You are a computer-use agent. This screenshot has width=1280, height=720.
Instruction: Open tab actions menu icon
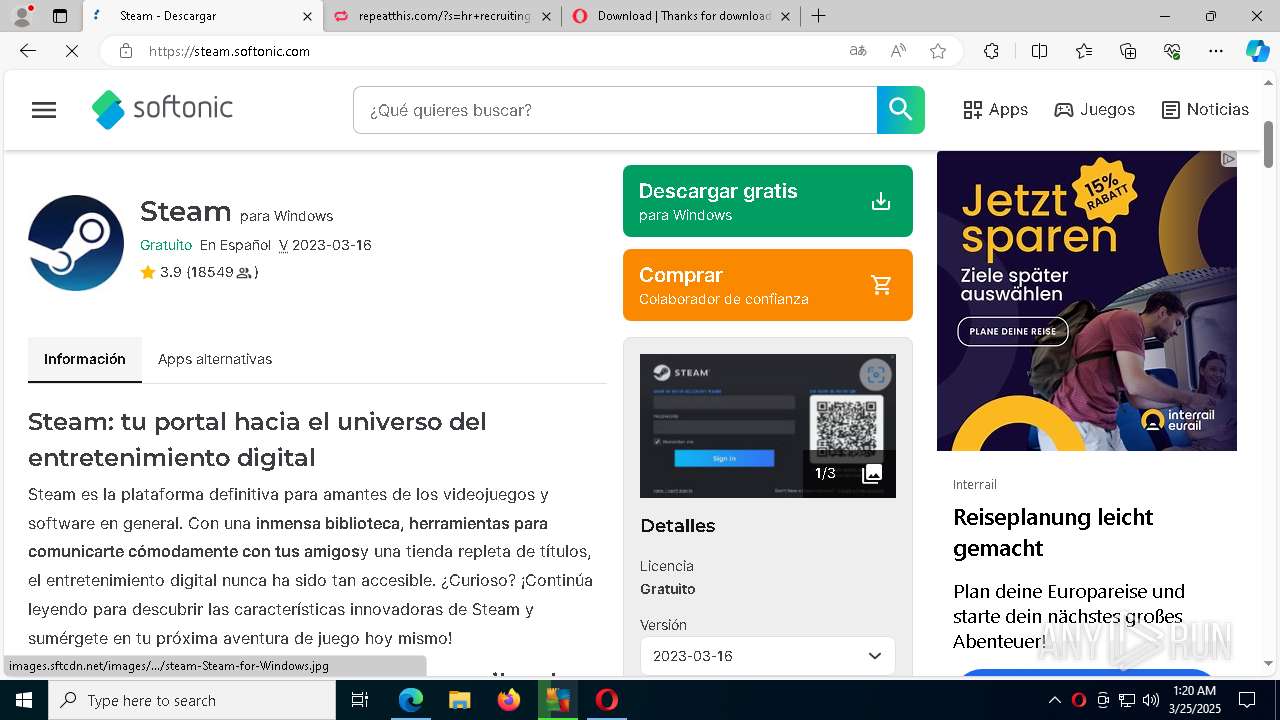tap(60, 16)
